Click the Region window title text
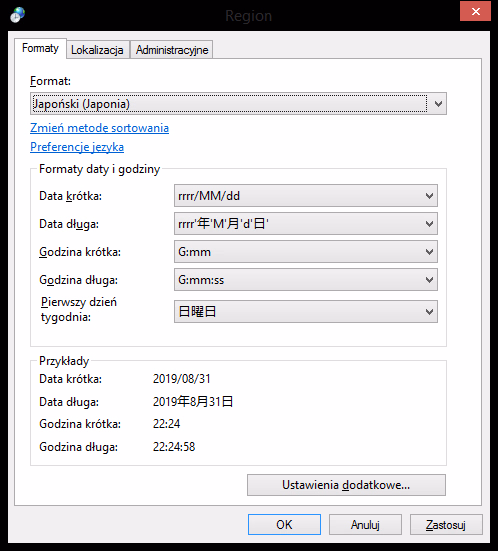 tap(248, 16)
